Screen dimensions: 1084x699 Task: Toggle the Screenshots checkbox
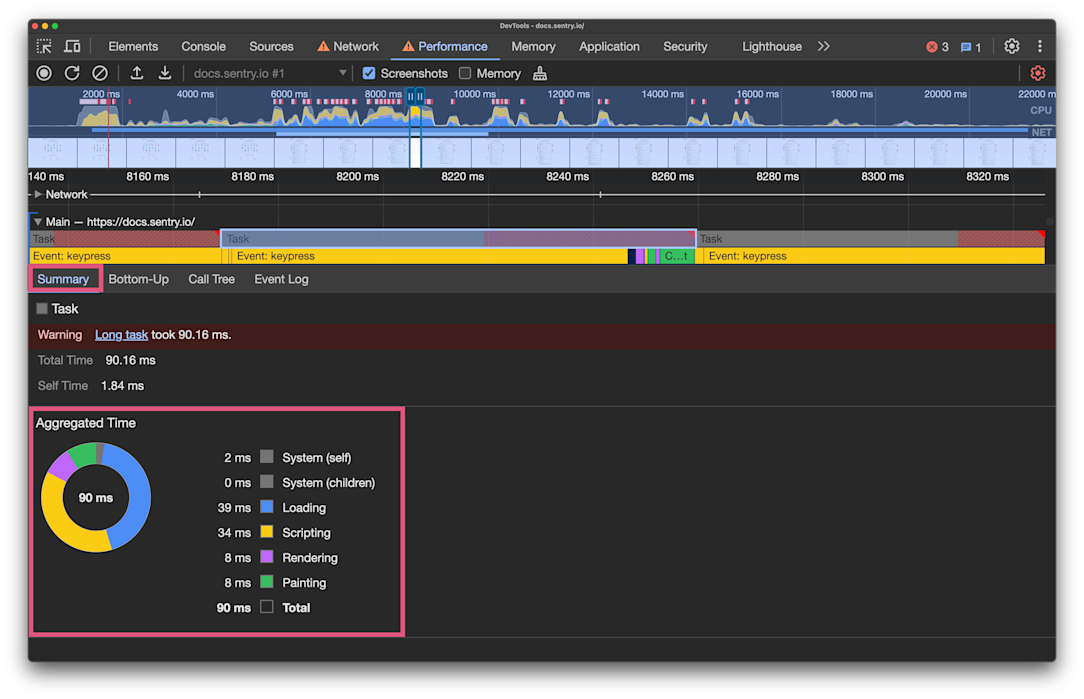(369, 73)
